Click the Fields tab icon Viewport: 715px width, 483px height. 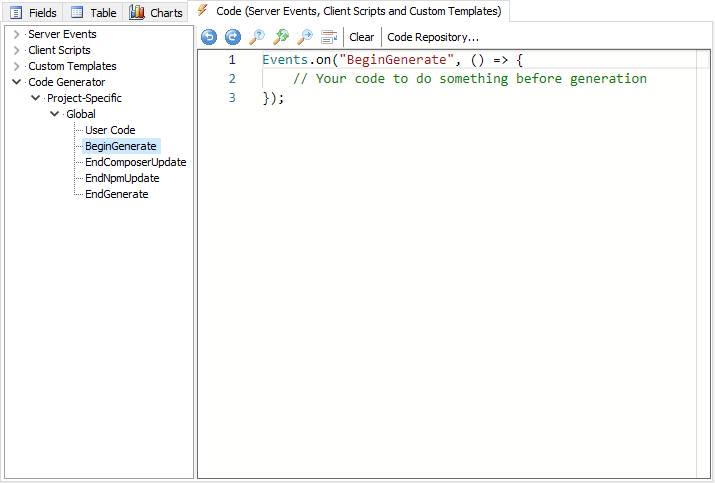point(16,13)
